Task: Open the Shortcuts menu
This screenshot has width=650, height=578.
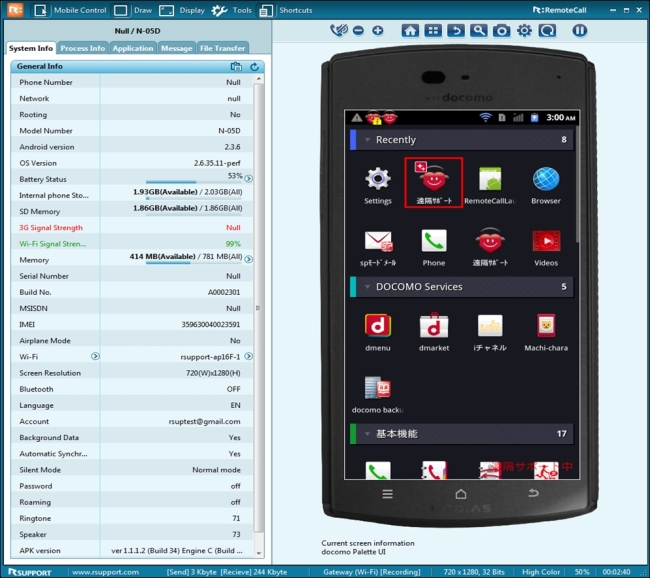Action: click(x=285, y=10)
